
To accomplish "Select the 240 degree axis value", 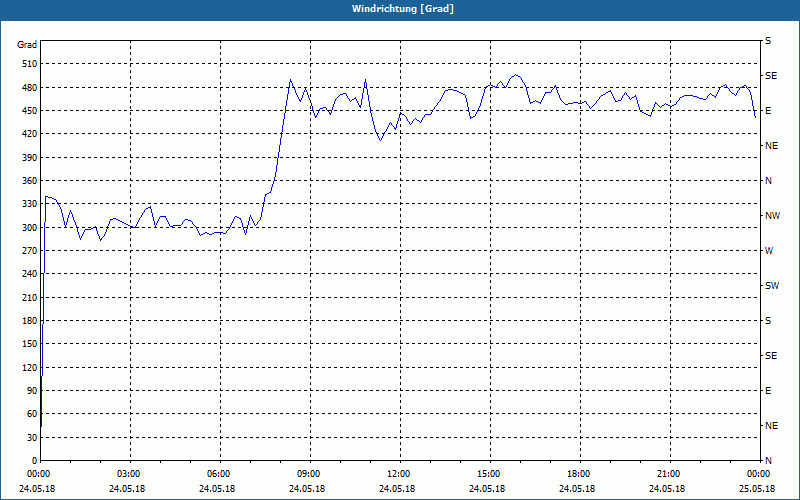I will 30,274.
